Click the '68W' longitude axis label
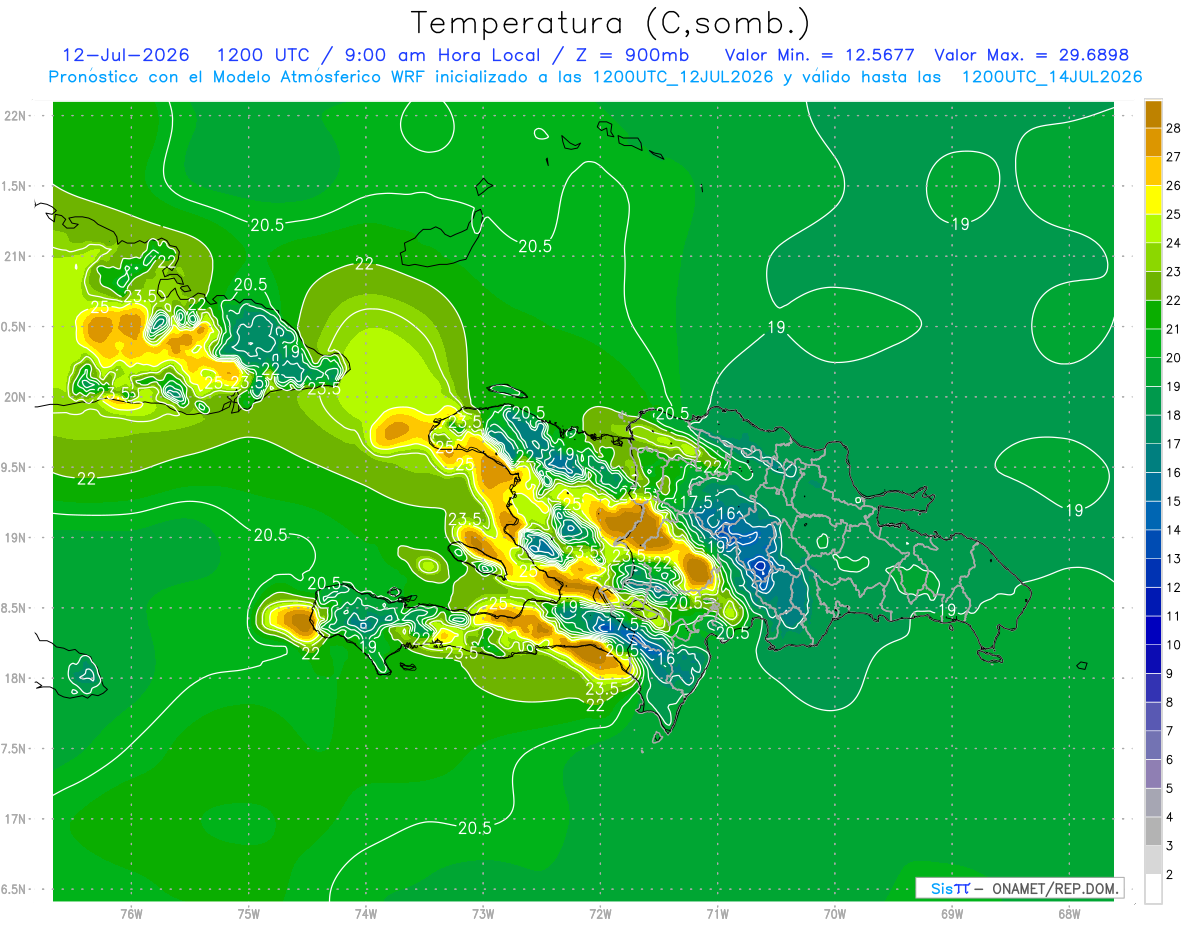1200x927 pixels. point(1069,913)
